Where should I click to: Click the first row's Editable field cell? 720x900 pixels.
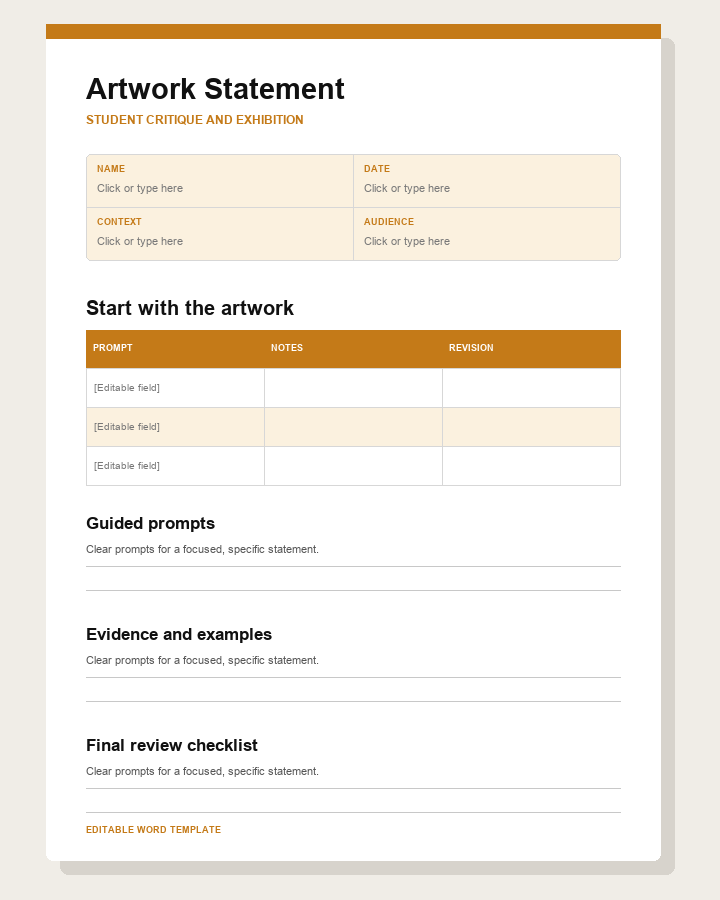(175, 388)
